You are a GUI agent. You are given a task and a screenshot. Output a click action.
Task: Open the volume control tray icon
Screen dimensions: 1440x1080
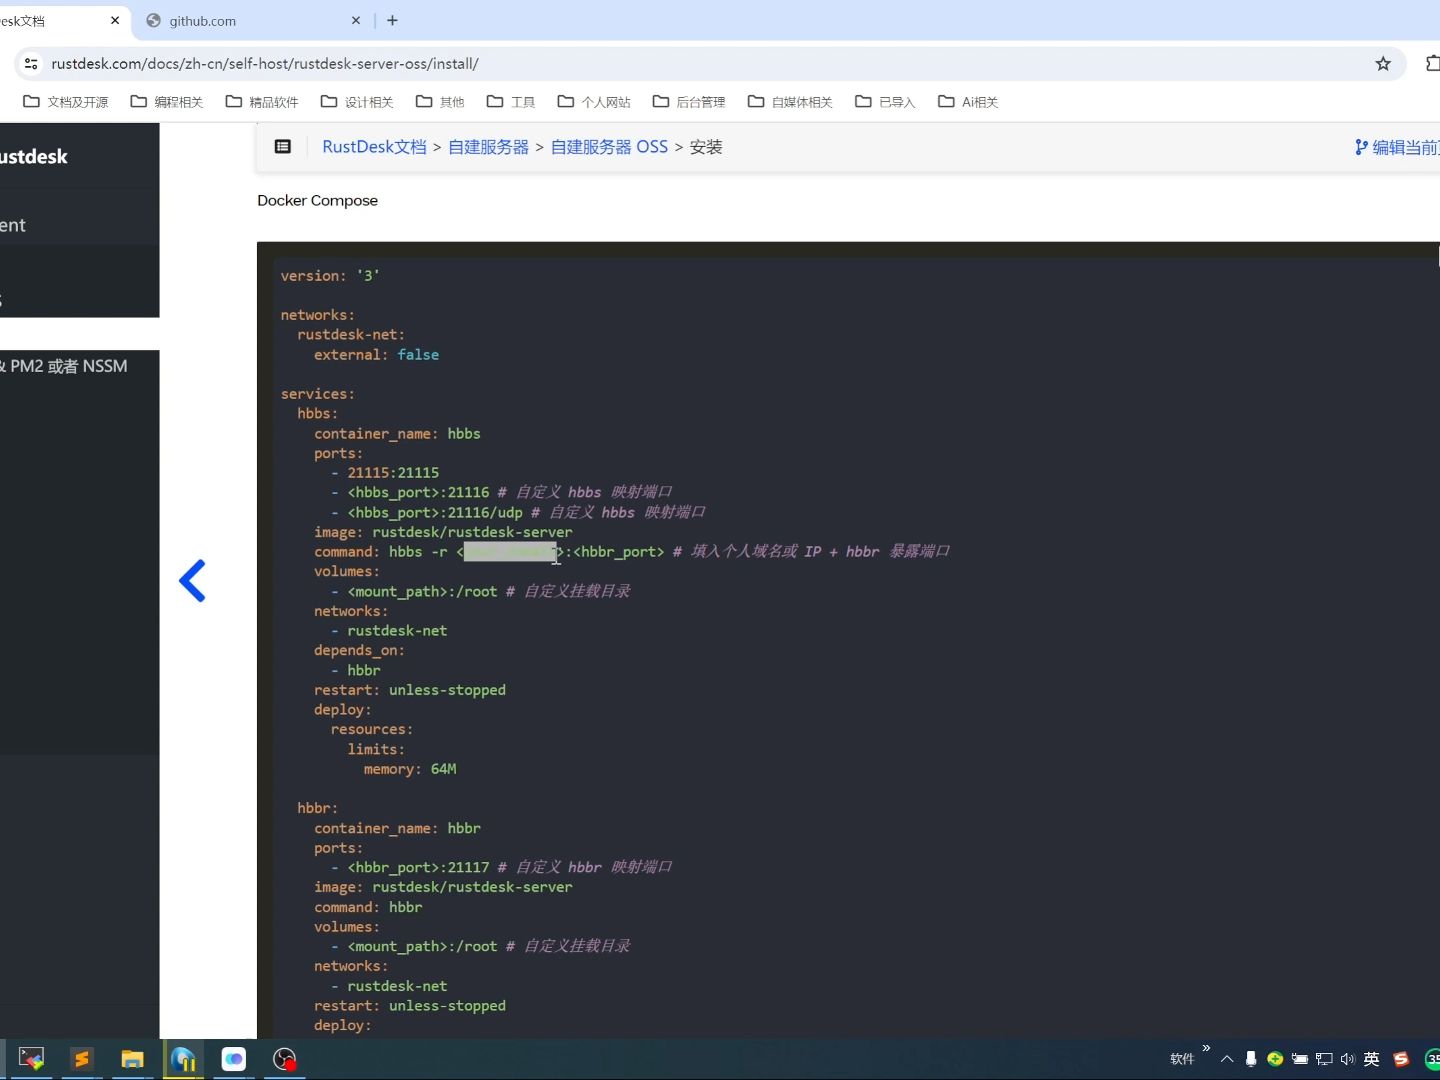point(1347,1059)
